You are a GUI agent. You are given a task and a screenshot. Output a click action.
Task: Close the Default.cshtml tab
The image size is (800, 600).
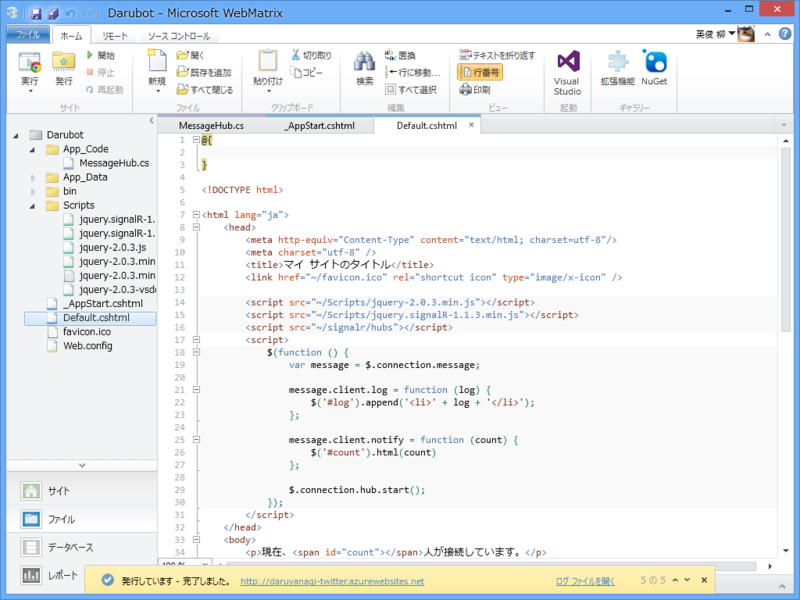[471, 124]
